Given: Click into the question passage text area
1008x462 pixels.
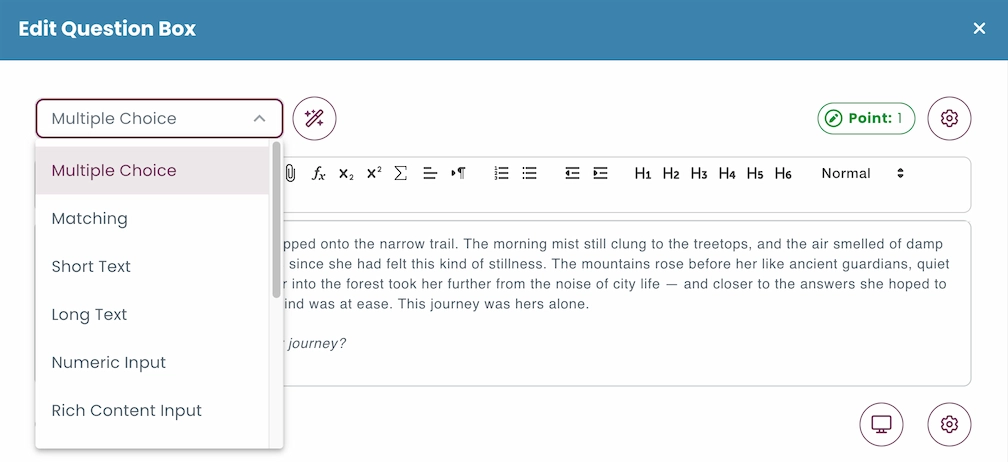Looking at the screenshot, I should point(627,303).
